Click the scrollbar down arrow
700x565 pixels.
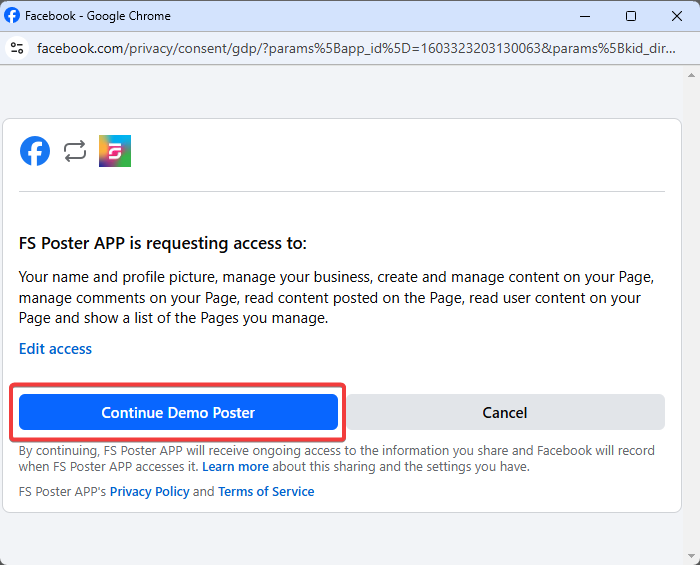pyautogui.click(x=691, y=556)
